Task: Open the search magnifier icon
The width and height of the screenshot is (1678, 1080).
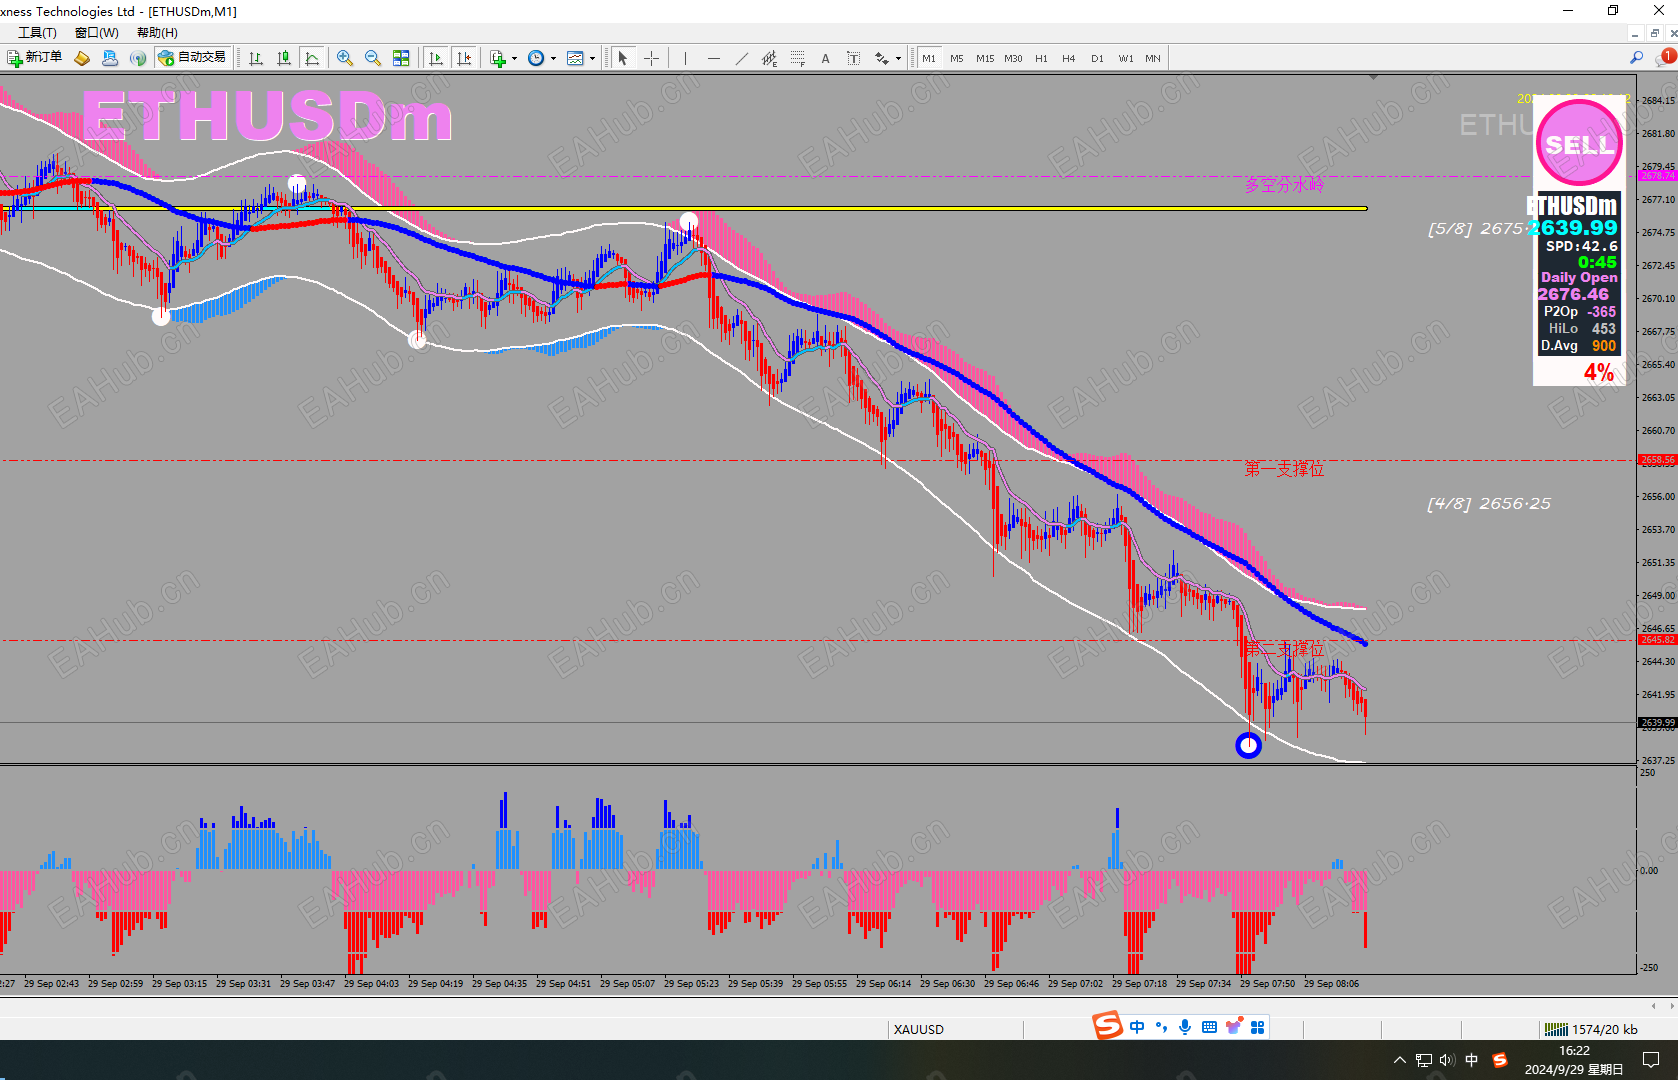Action: click(x=1637, y=58)
